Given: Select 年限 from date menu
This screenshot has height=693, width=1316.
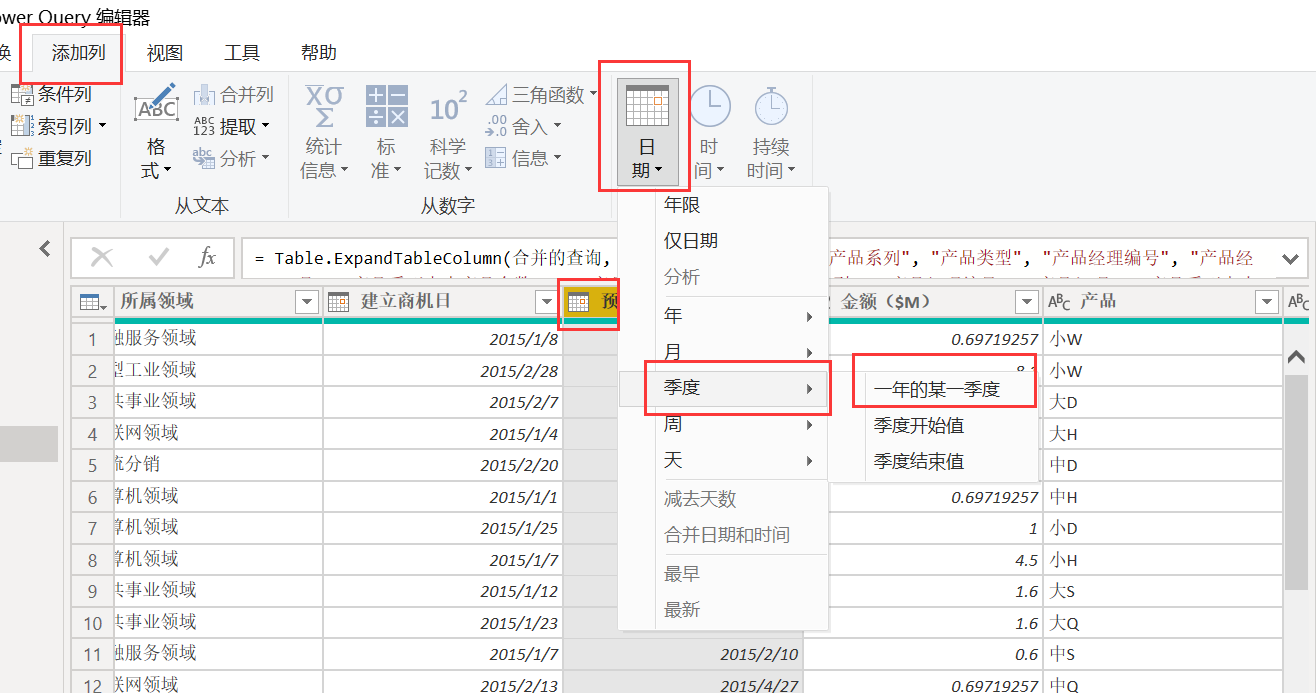Looking at the screenshot, I should [x=724, y=205].
